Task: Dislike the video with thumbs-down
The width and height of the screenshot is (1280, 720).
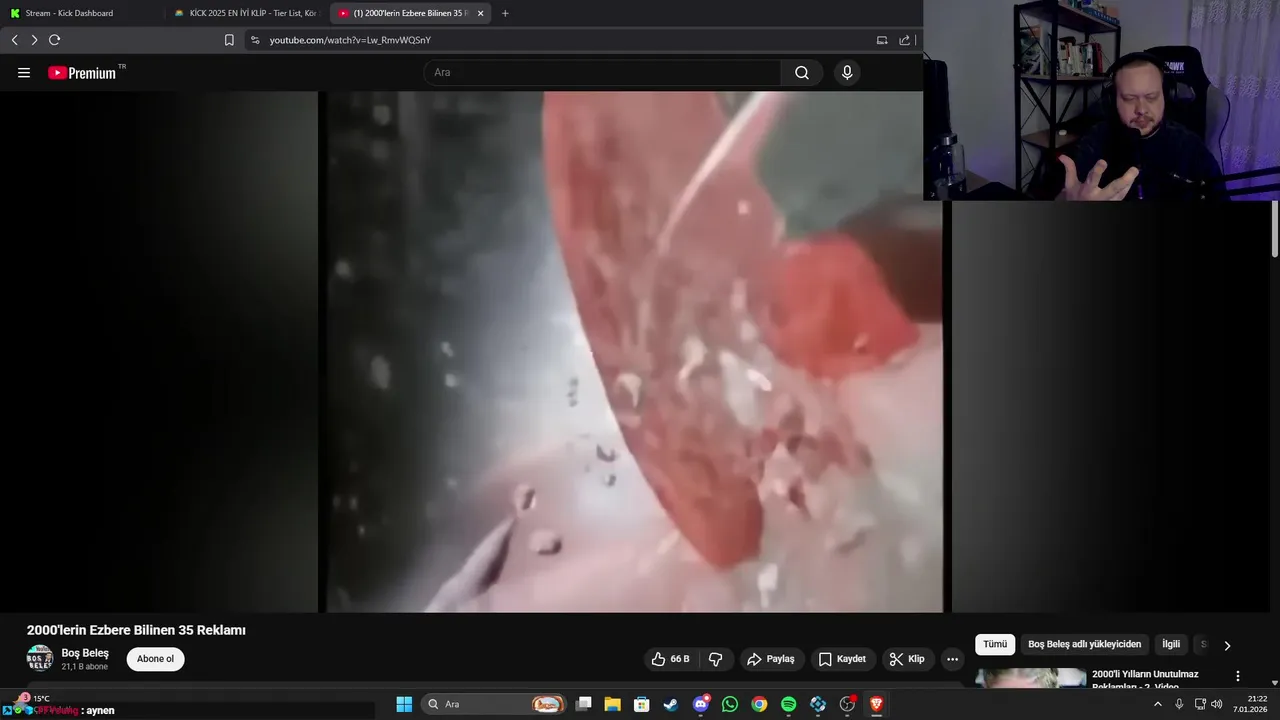Action: (x=716, y=659)
